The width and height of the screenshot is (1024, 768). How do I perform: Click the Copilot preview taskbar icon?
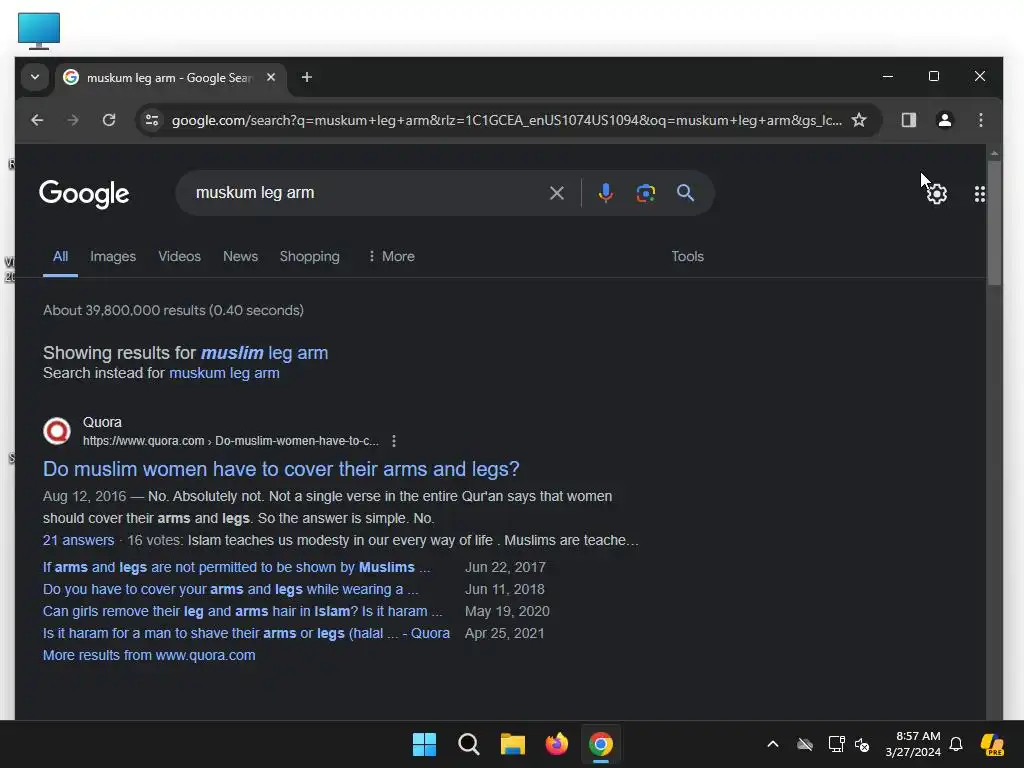[992, 744]
